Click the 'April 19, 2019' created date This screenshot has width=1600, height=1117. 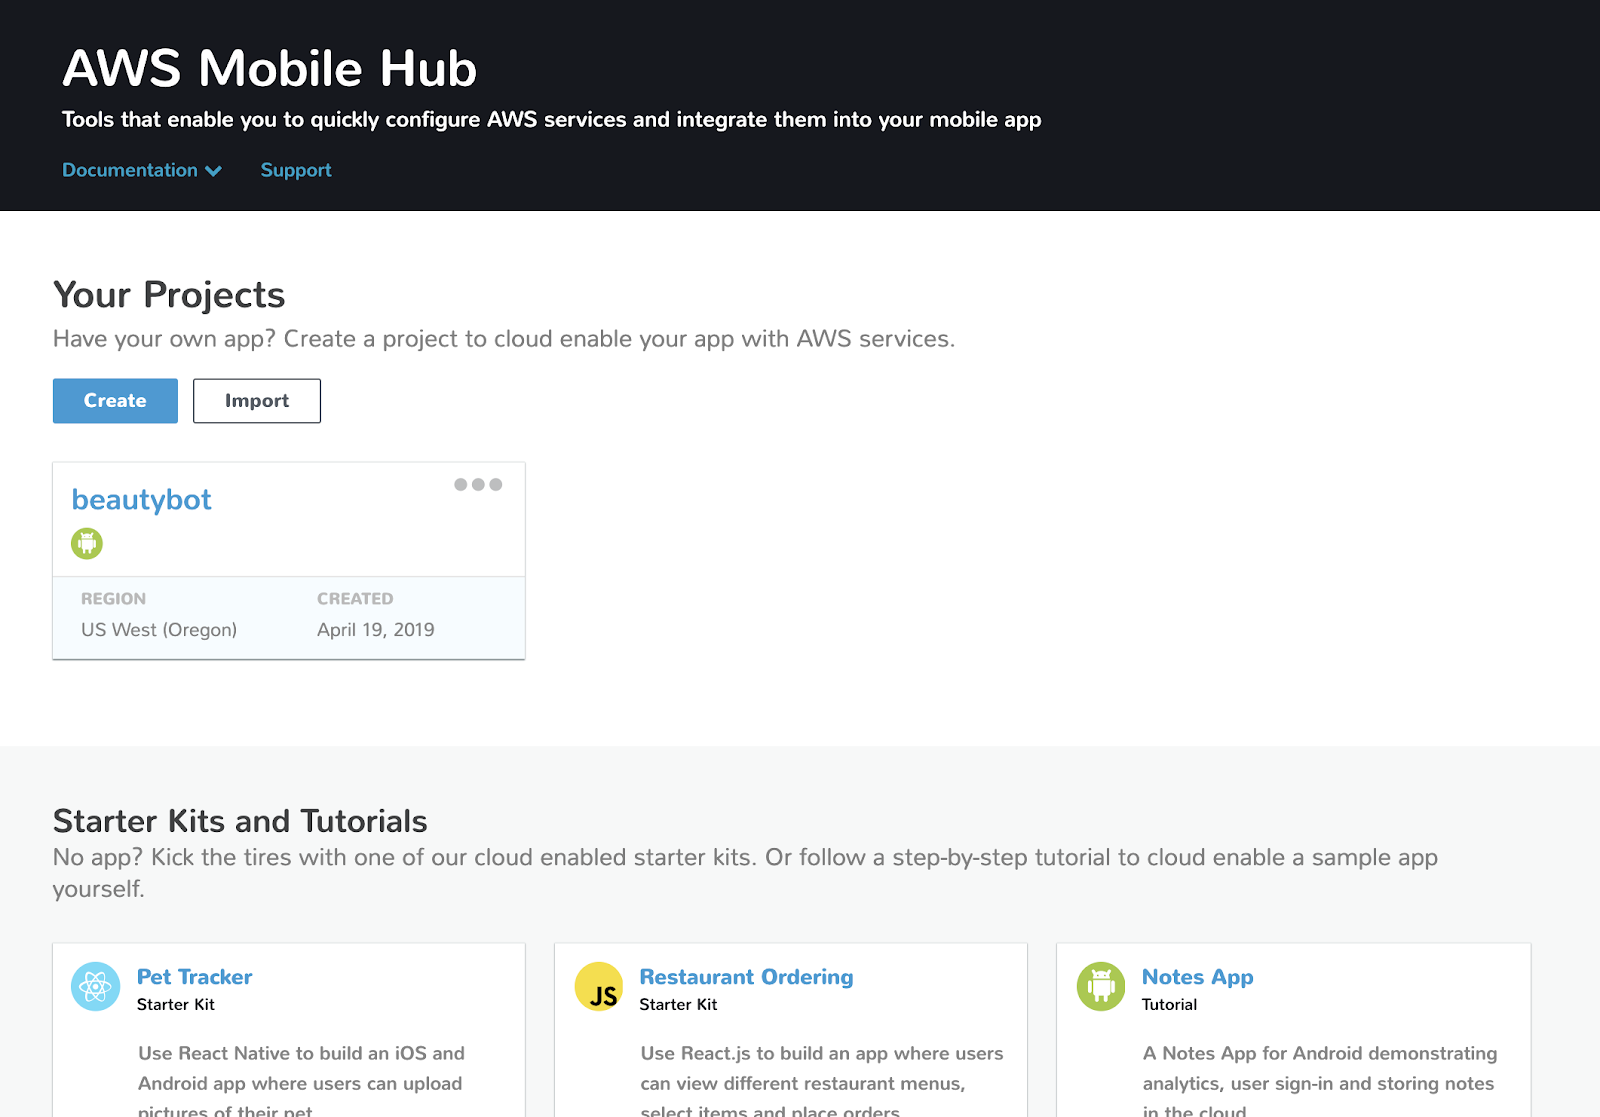(376, 629)
